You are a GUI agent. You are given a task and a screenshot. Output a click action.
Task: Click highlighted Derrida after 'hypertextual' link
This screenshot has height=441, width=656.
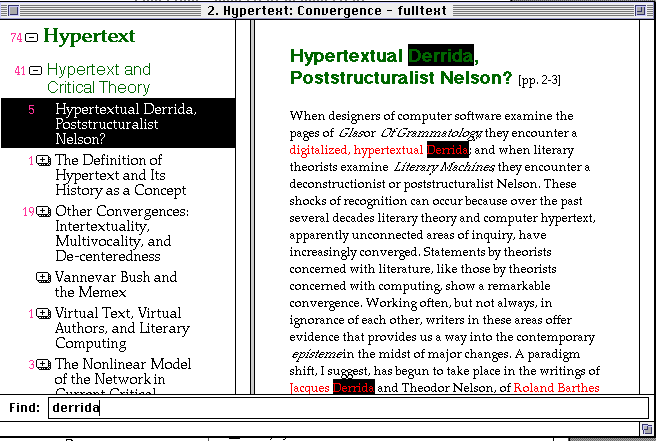[x=448, y=150]
